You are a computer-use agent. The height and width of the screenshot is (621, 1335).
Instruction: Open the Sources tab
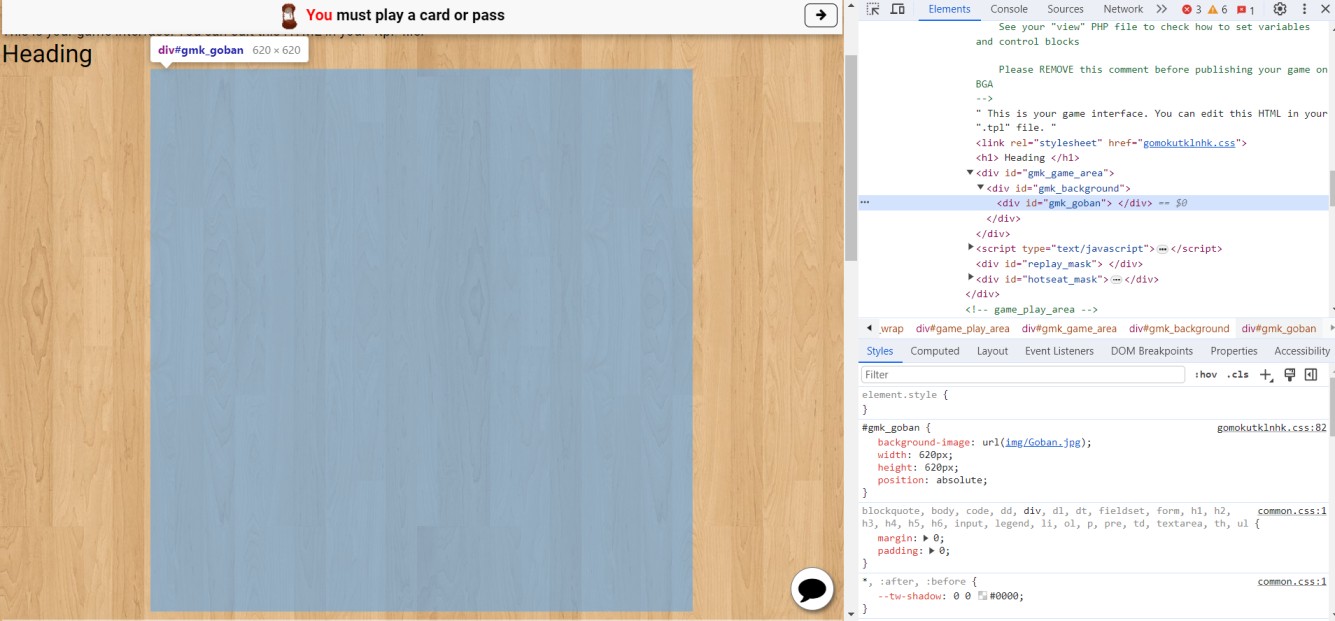1065,9
